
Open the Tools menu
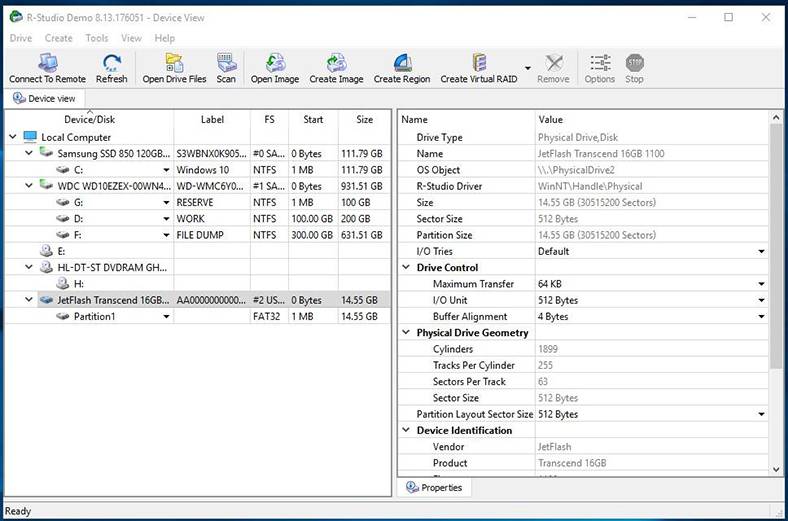click(96, 38)
